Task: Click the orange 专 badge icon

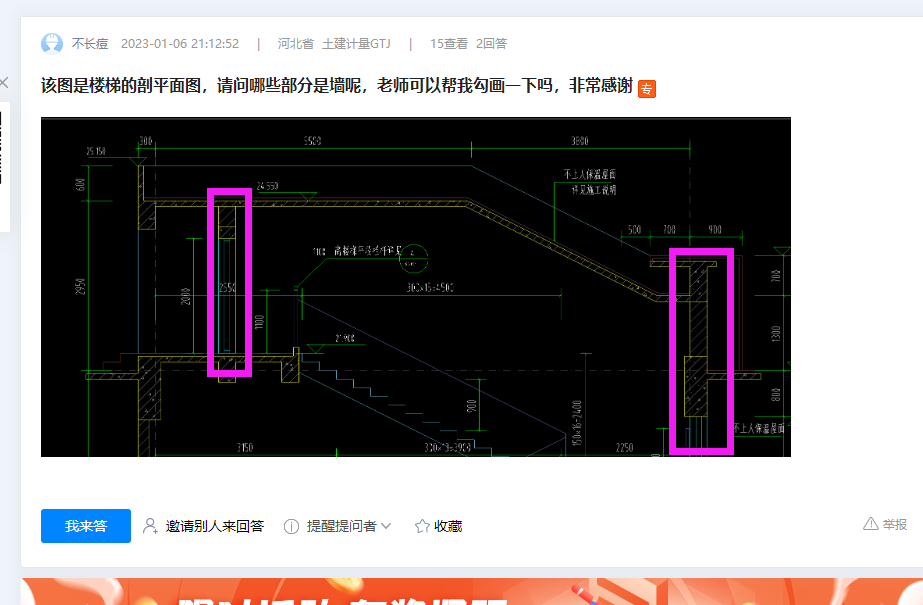Action: [647, 89]
